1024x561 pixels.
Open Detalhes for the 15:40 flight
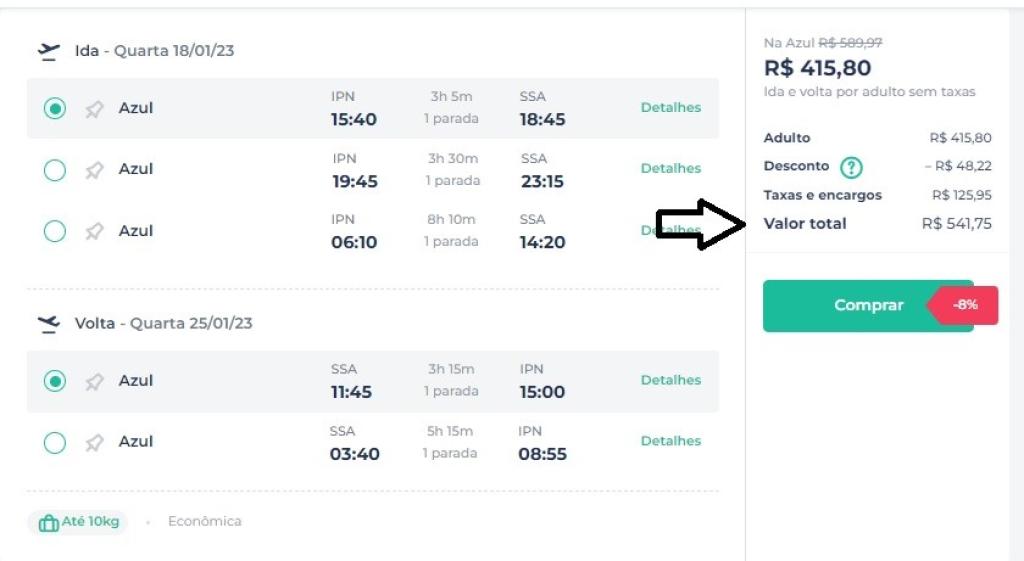tap(670, 108)
